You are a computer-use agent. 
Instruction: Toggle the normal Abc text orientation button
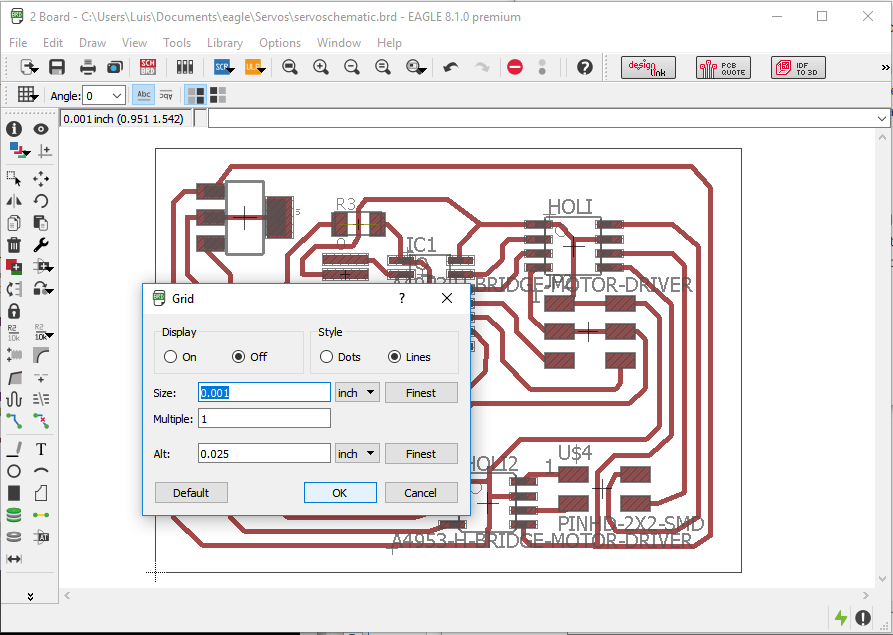click(144, 95)
